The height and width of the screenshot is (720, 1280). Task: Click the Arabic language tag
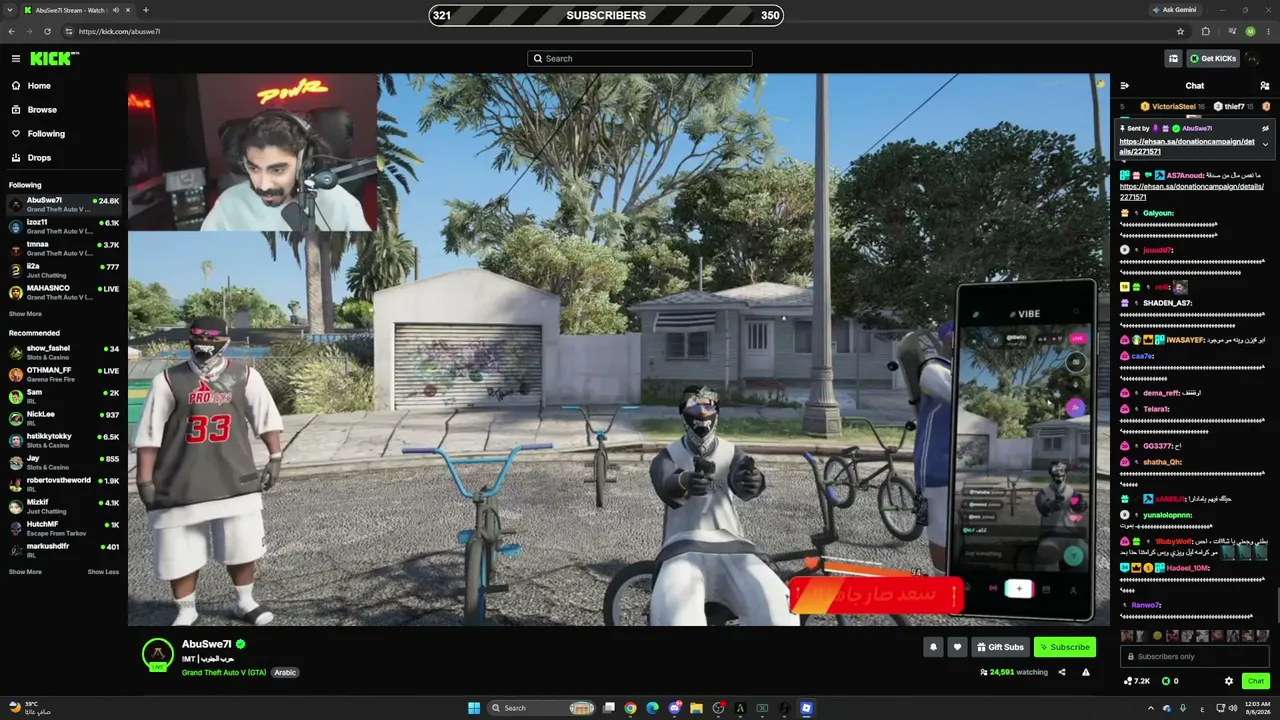(x=285, y=673)
